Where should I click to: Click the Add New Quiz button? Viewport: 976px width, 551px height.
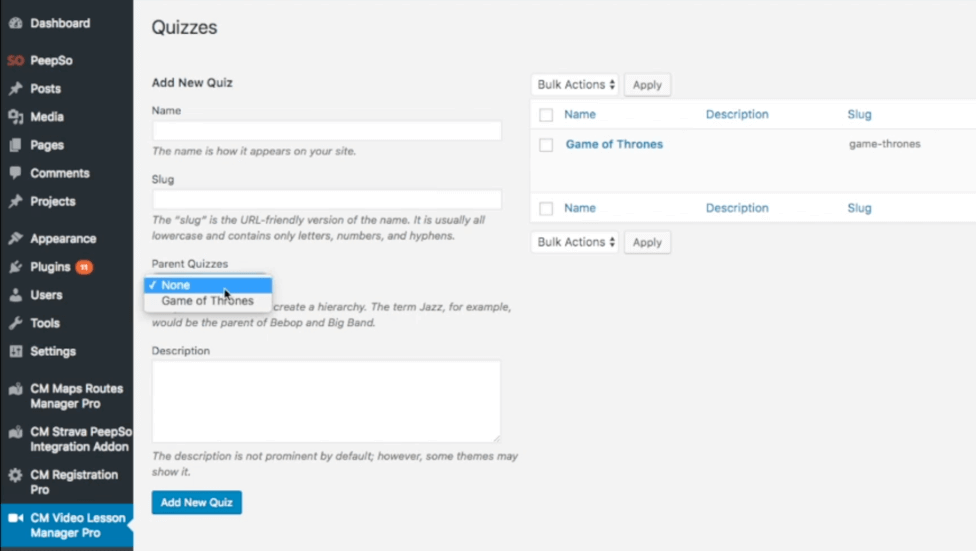point(196,502)
